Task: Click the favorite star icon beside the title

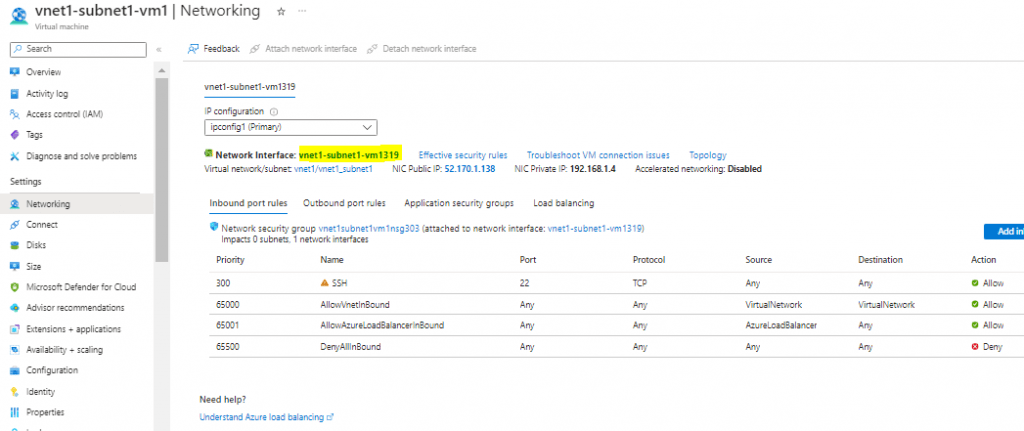Action: [x=281, y=11]
